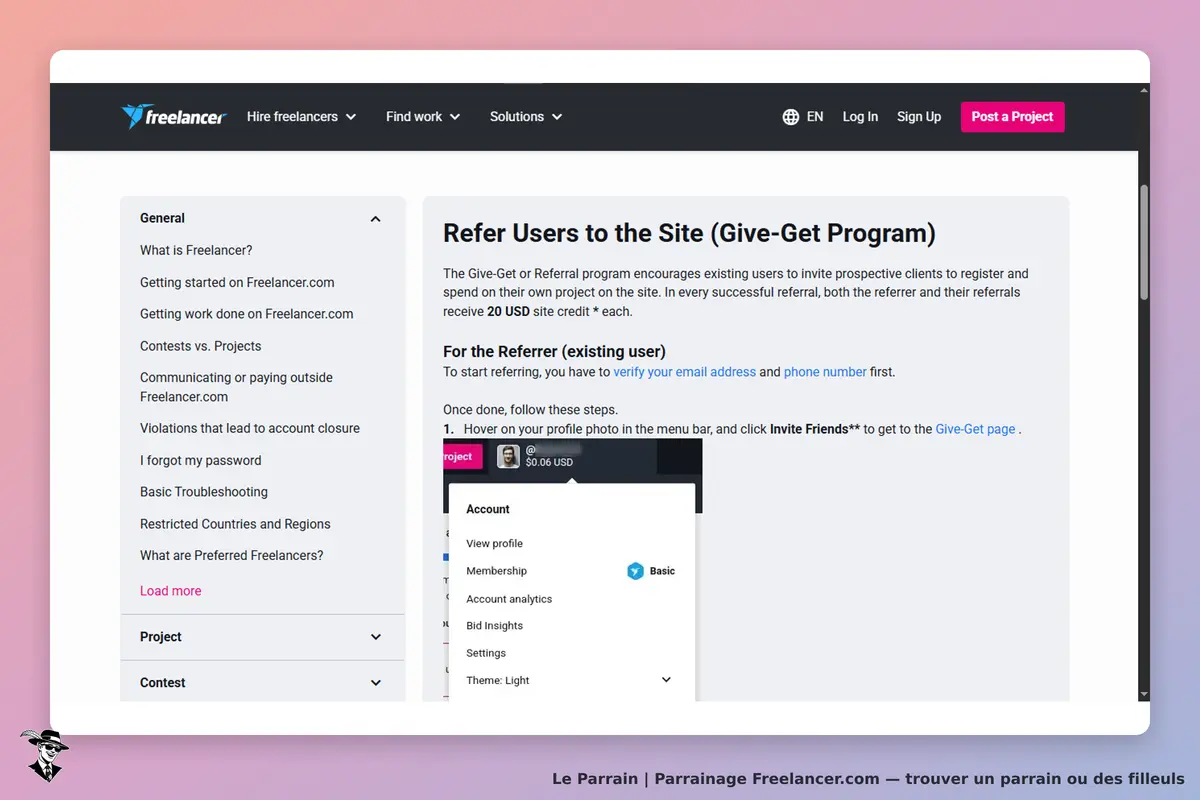
Task: Click the Basic membership badge icon
Action: 635,571
